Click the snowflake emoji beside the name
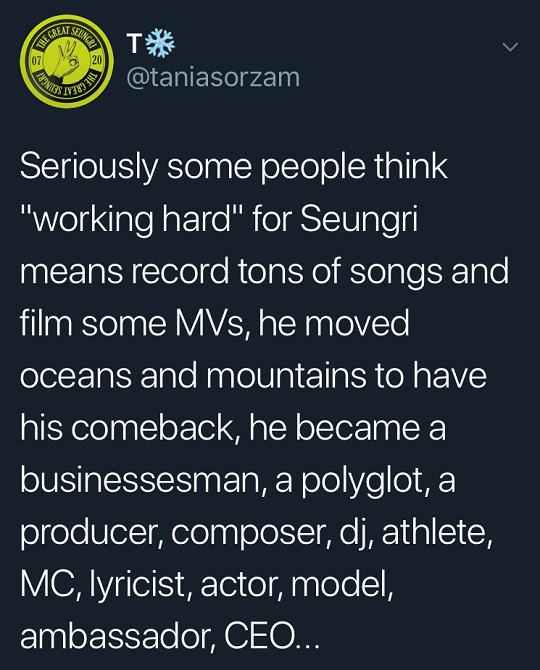Screen dimensions: 540x670 [x=160, y=43]
